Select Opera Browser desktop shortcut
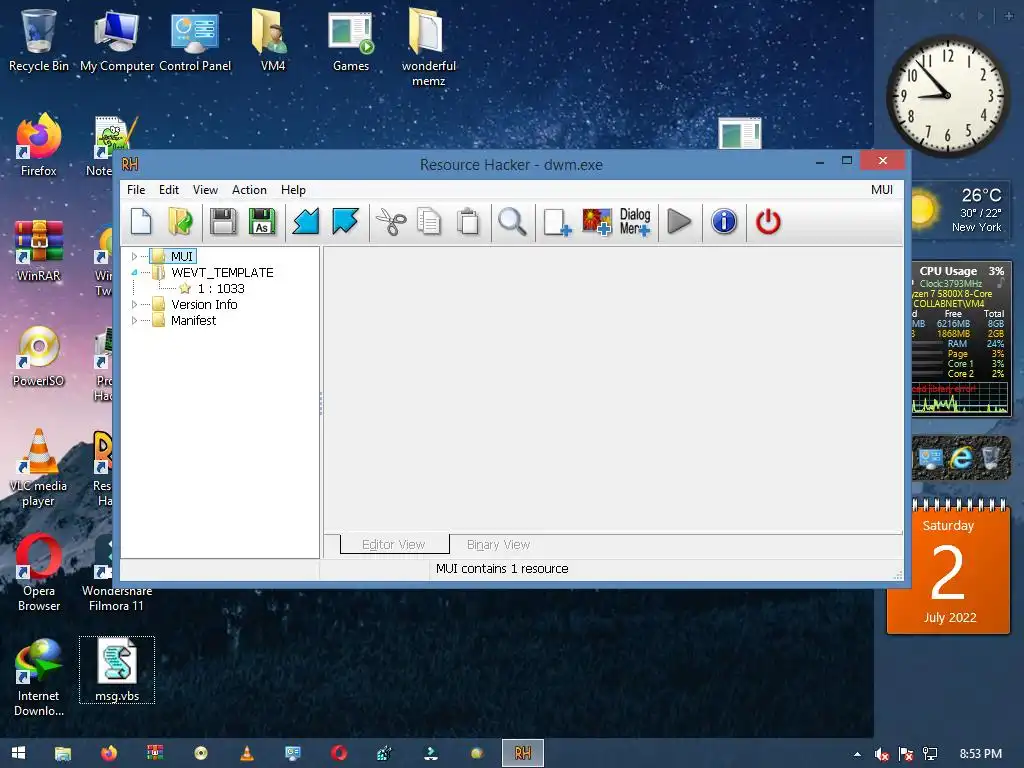The height and width of the screenshot is (768, 1024). tap(39, 573)
